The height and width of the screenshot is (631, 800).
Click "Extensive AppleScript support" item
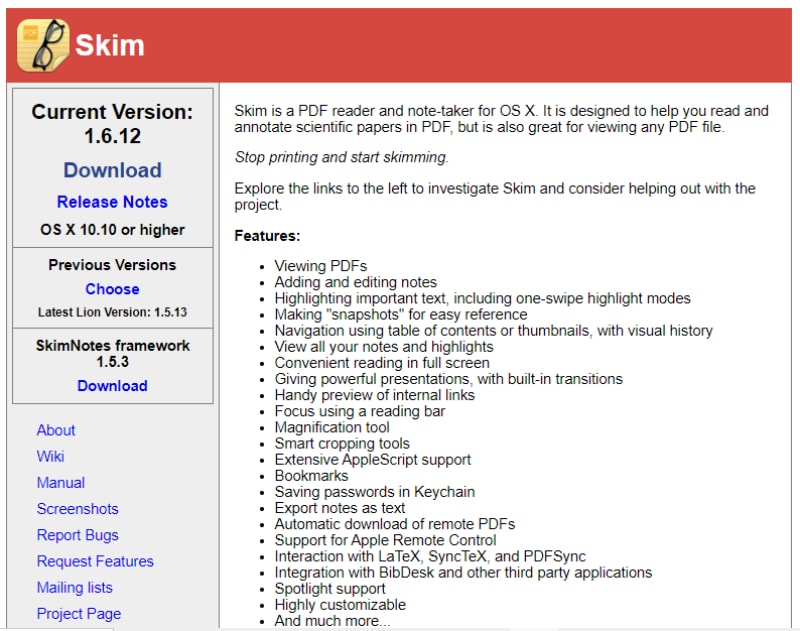click(x=373, y=460)
